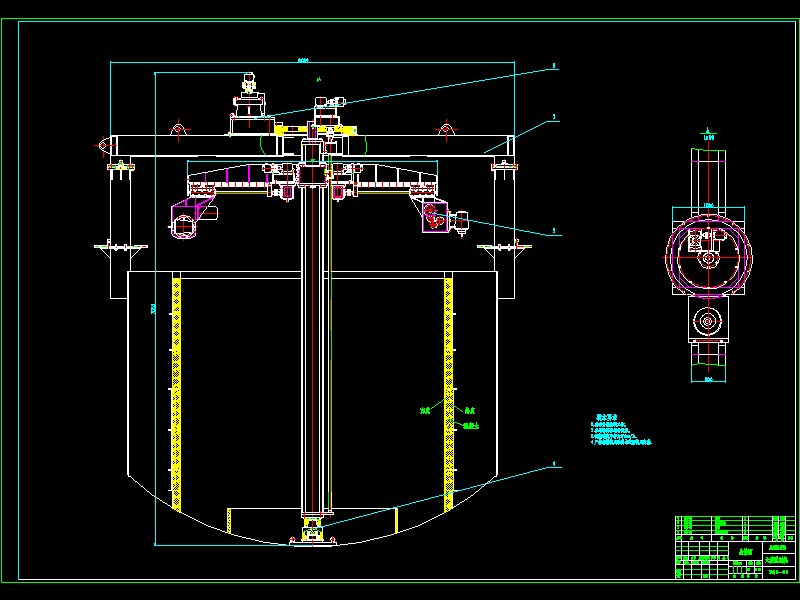800x600 pixels.
Task: Click the lowest green label beside the right column
Action: pyautogui.click(x=471, y=426)
